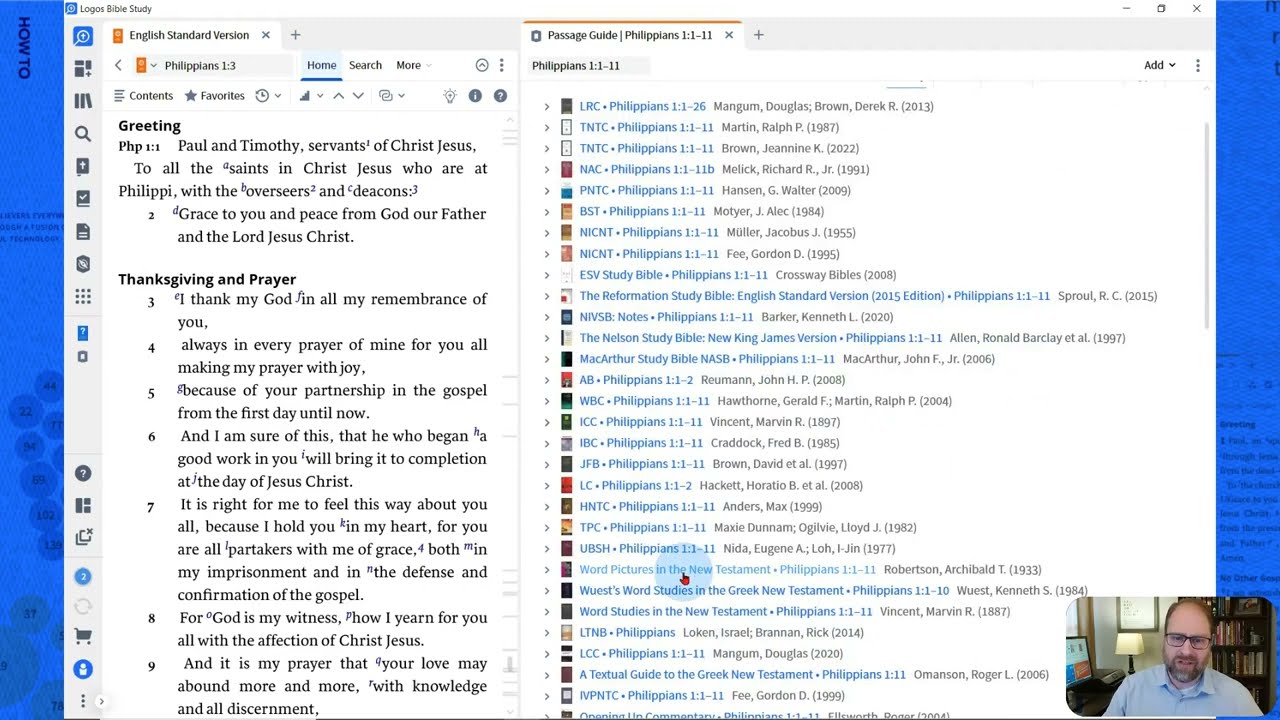
Task: Switch to the Search tab in the ESV panel
Action: click(x=365, y=65)
